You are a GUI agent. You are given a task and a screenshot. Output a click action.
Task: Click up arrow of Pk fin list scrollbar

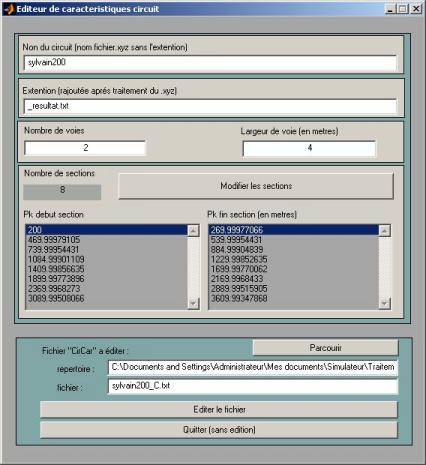coord(385,231)
